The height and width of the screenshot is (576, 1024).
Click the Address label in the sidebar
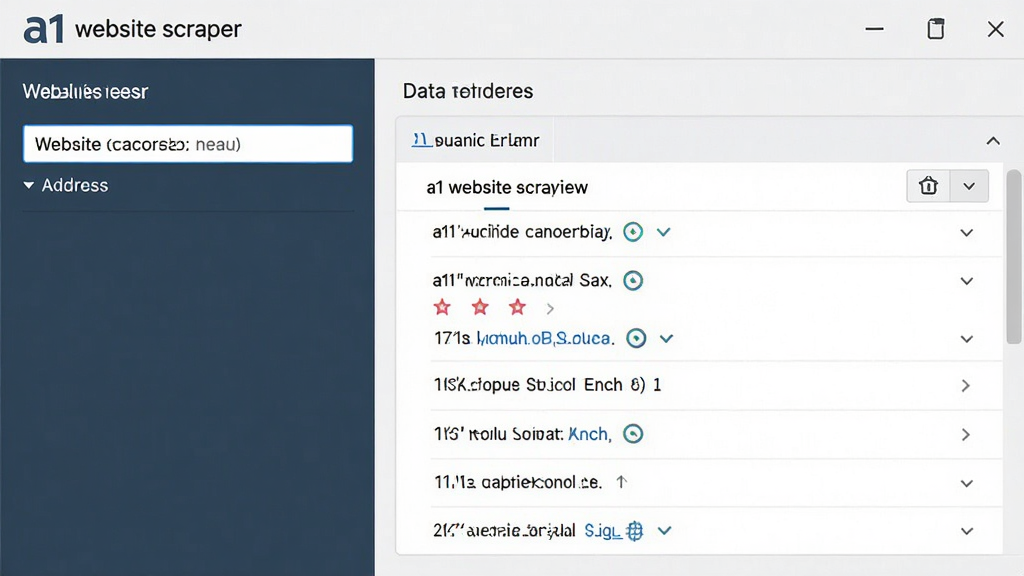pos(75,185)
